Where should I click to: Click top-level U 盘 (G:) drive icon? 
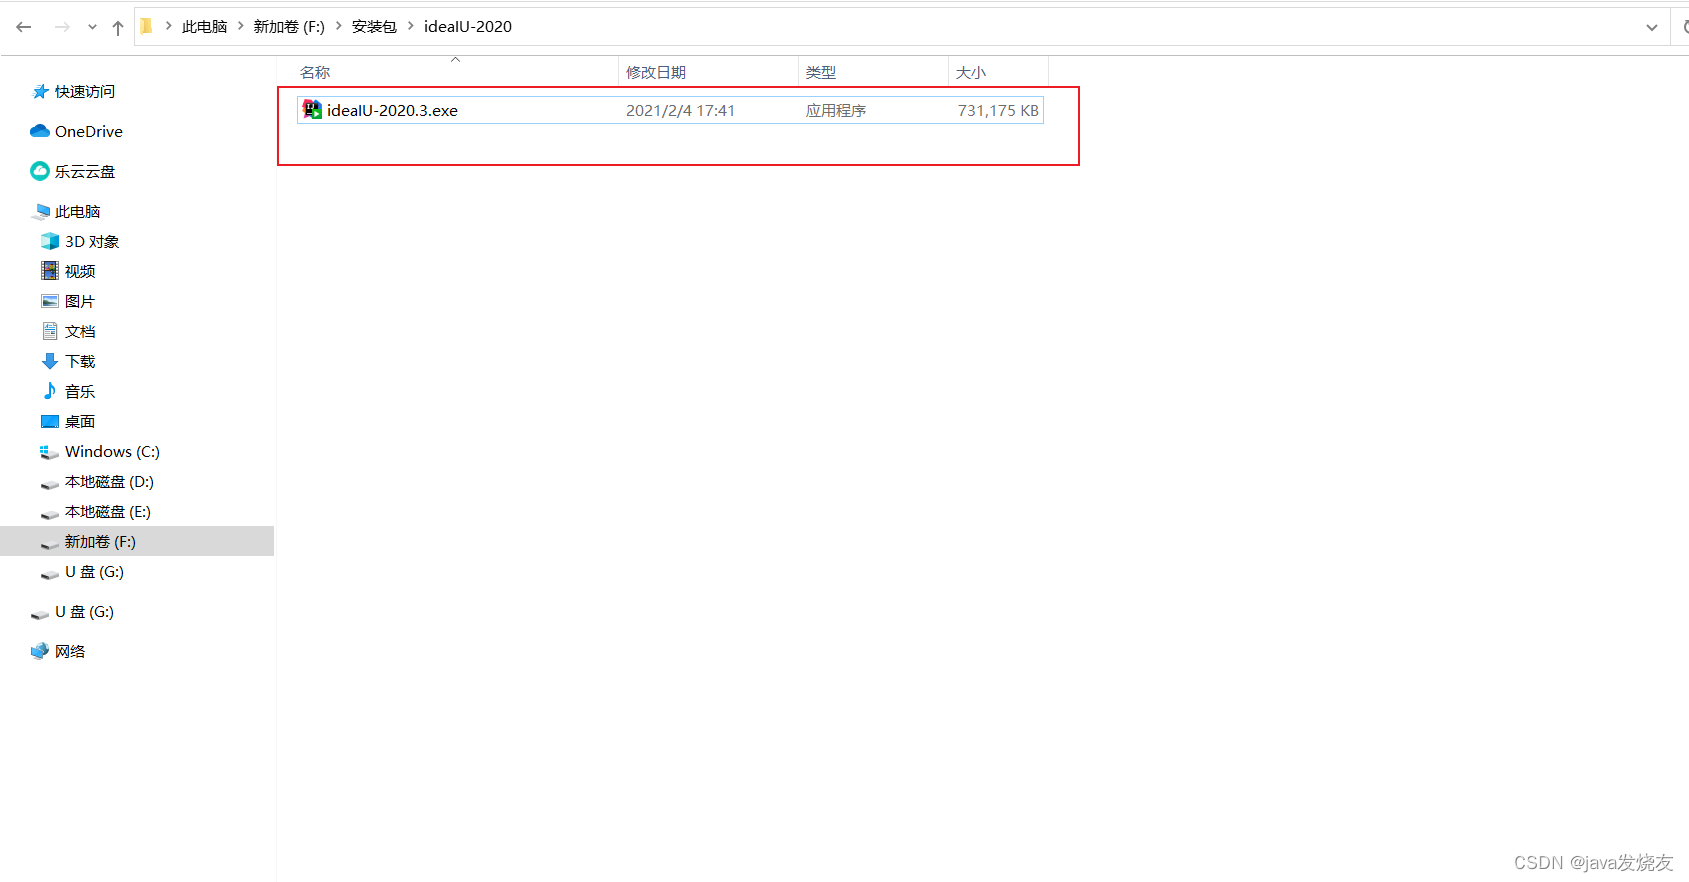click(40, 614)
